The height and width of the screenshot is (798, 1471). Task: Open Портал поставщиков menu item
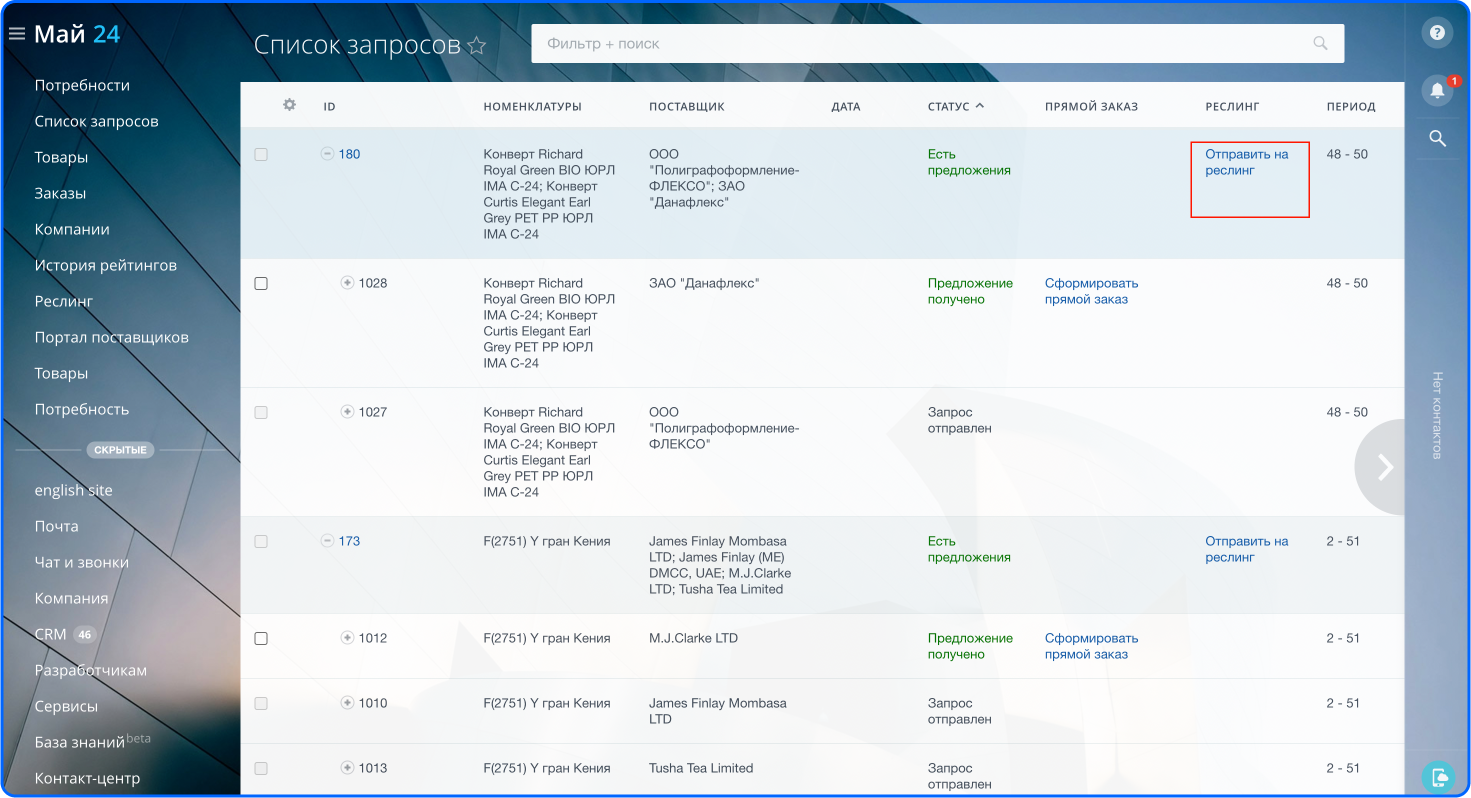tap(111, 337)
